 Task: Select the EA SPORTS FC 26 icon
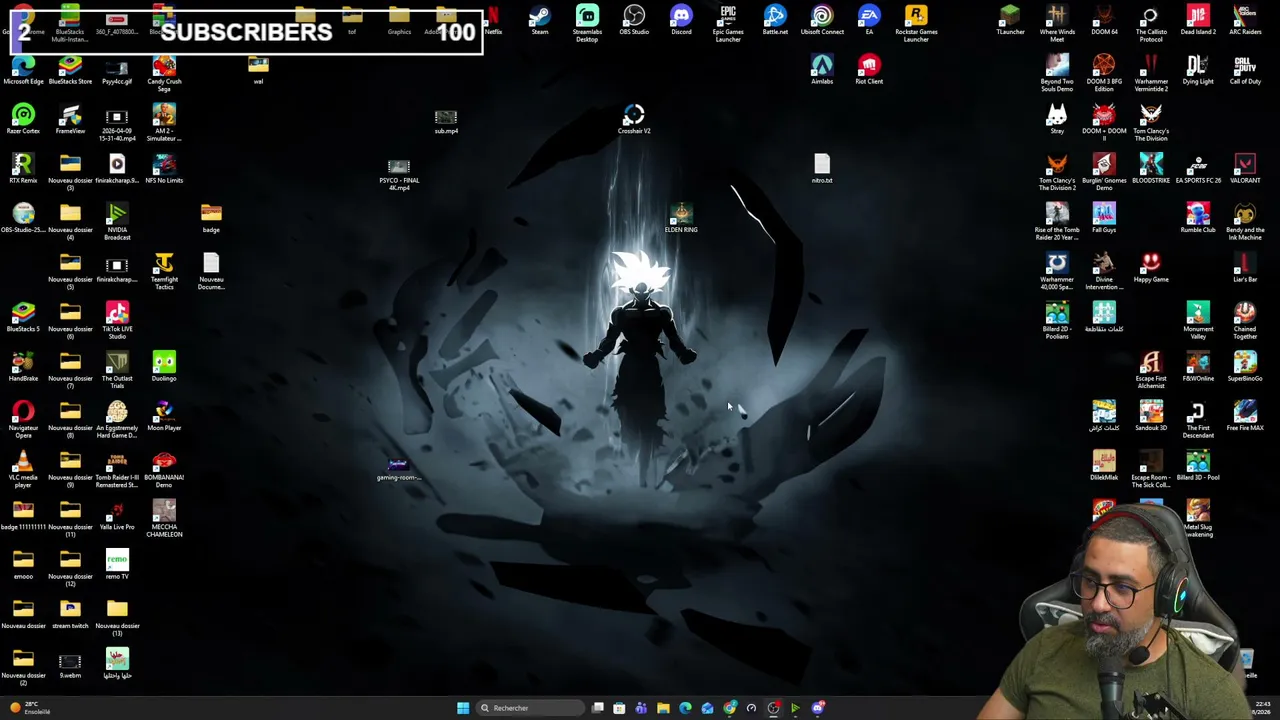[x=1198, y=169]
